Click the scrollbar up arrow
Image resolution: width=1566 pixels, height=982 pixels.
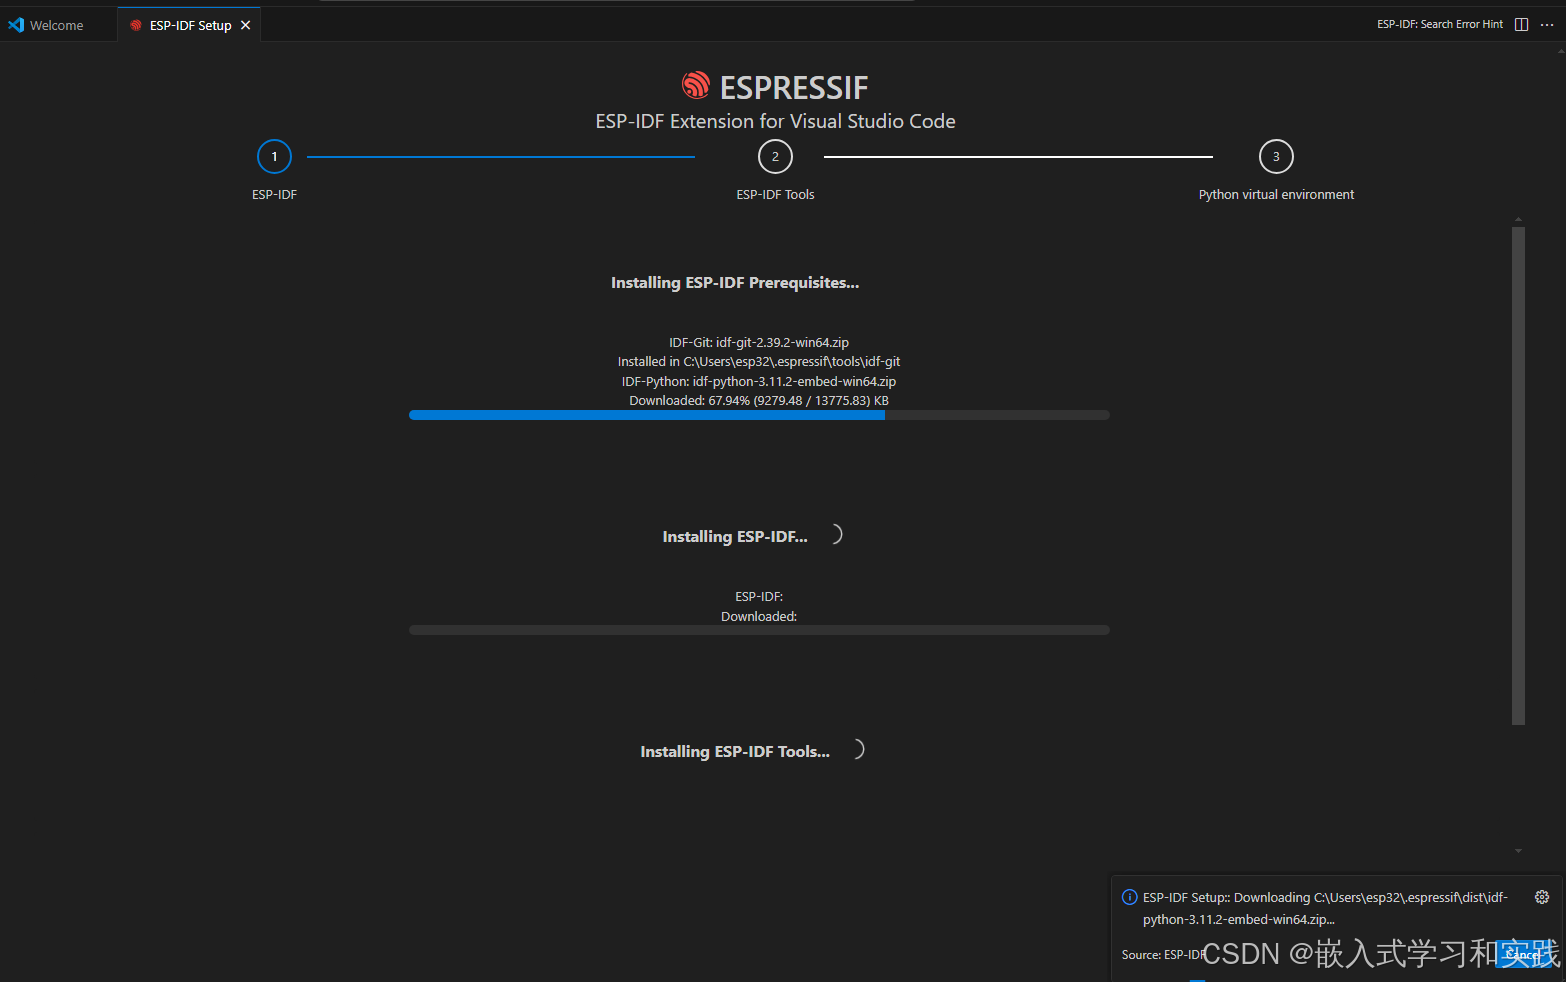1518,219
